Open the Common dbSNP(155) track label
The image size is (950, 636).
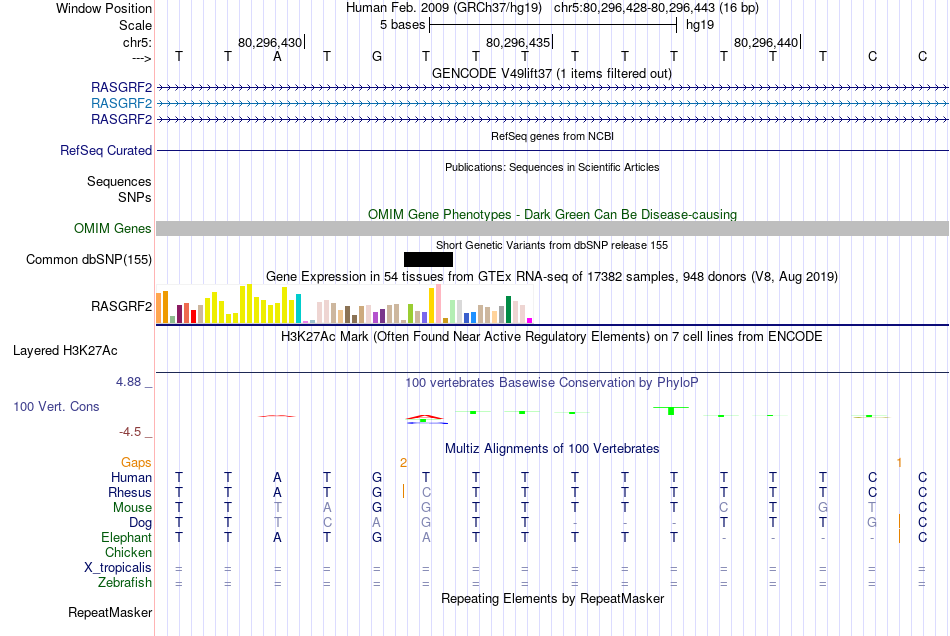[88, 259]
